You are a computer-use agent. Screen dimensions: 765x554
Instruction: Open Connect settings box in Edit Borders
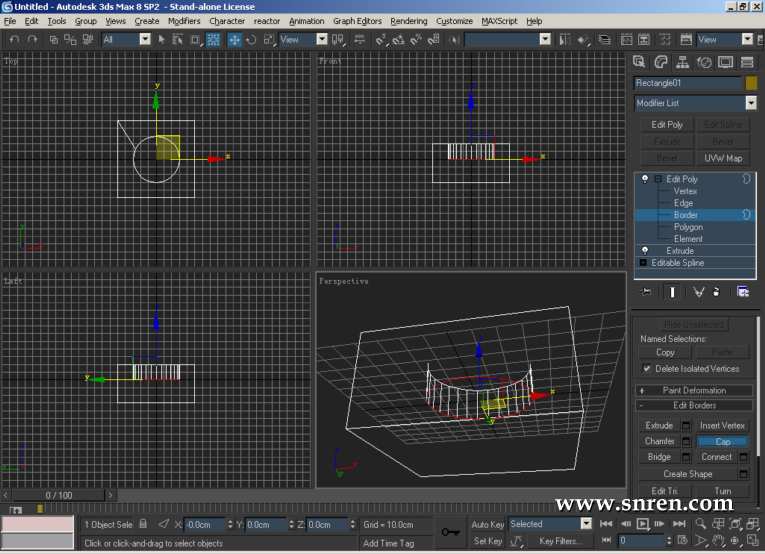coord(744,457)
